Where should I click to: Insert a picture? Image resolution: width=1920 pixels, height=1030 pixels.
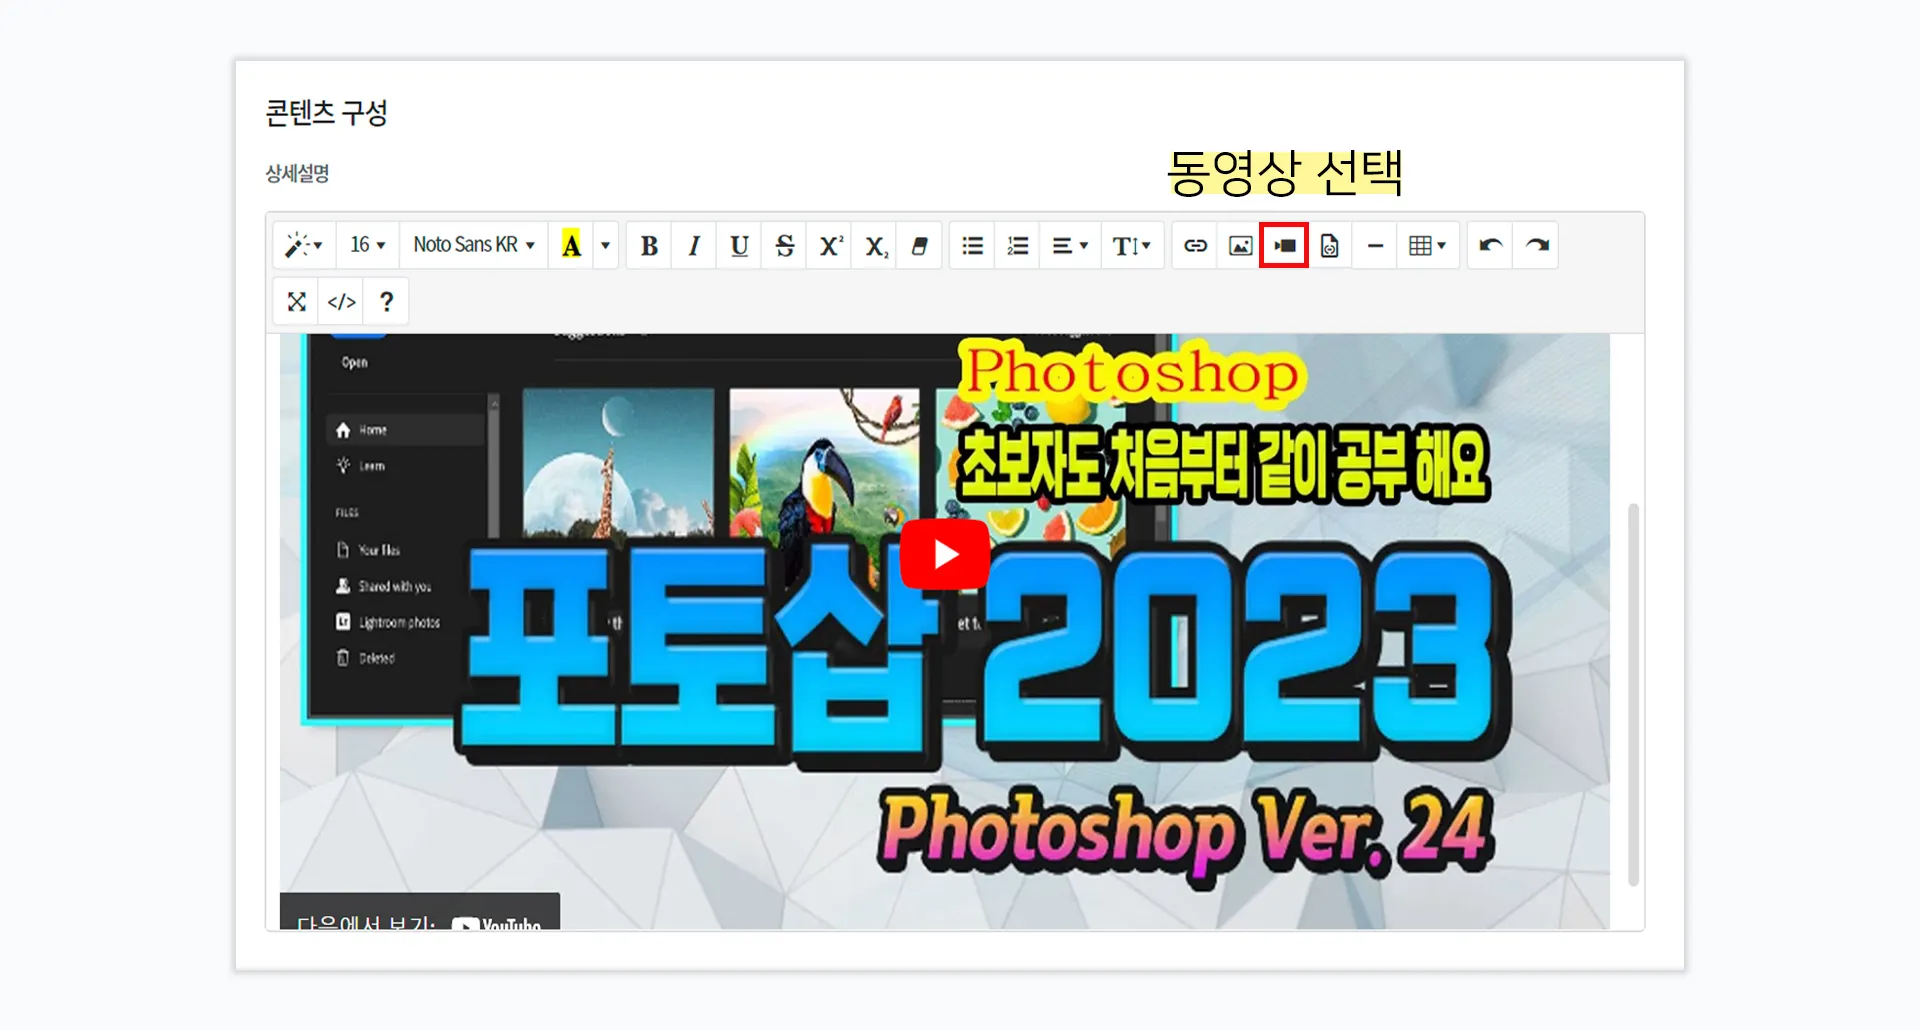coord(1240,245)
